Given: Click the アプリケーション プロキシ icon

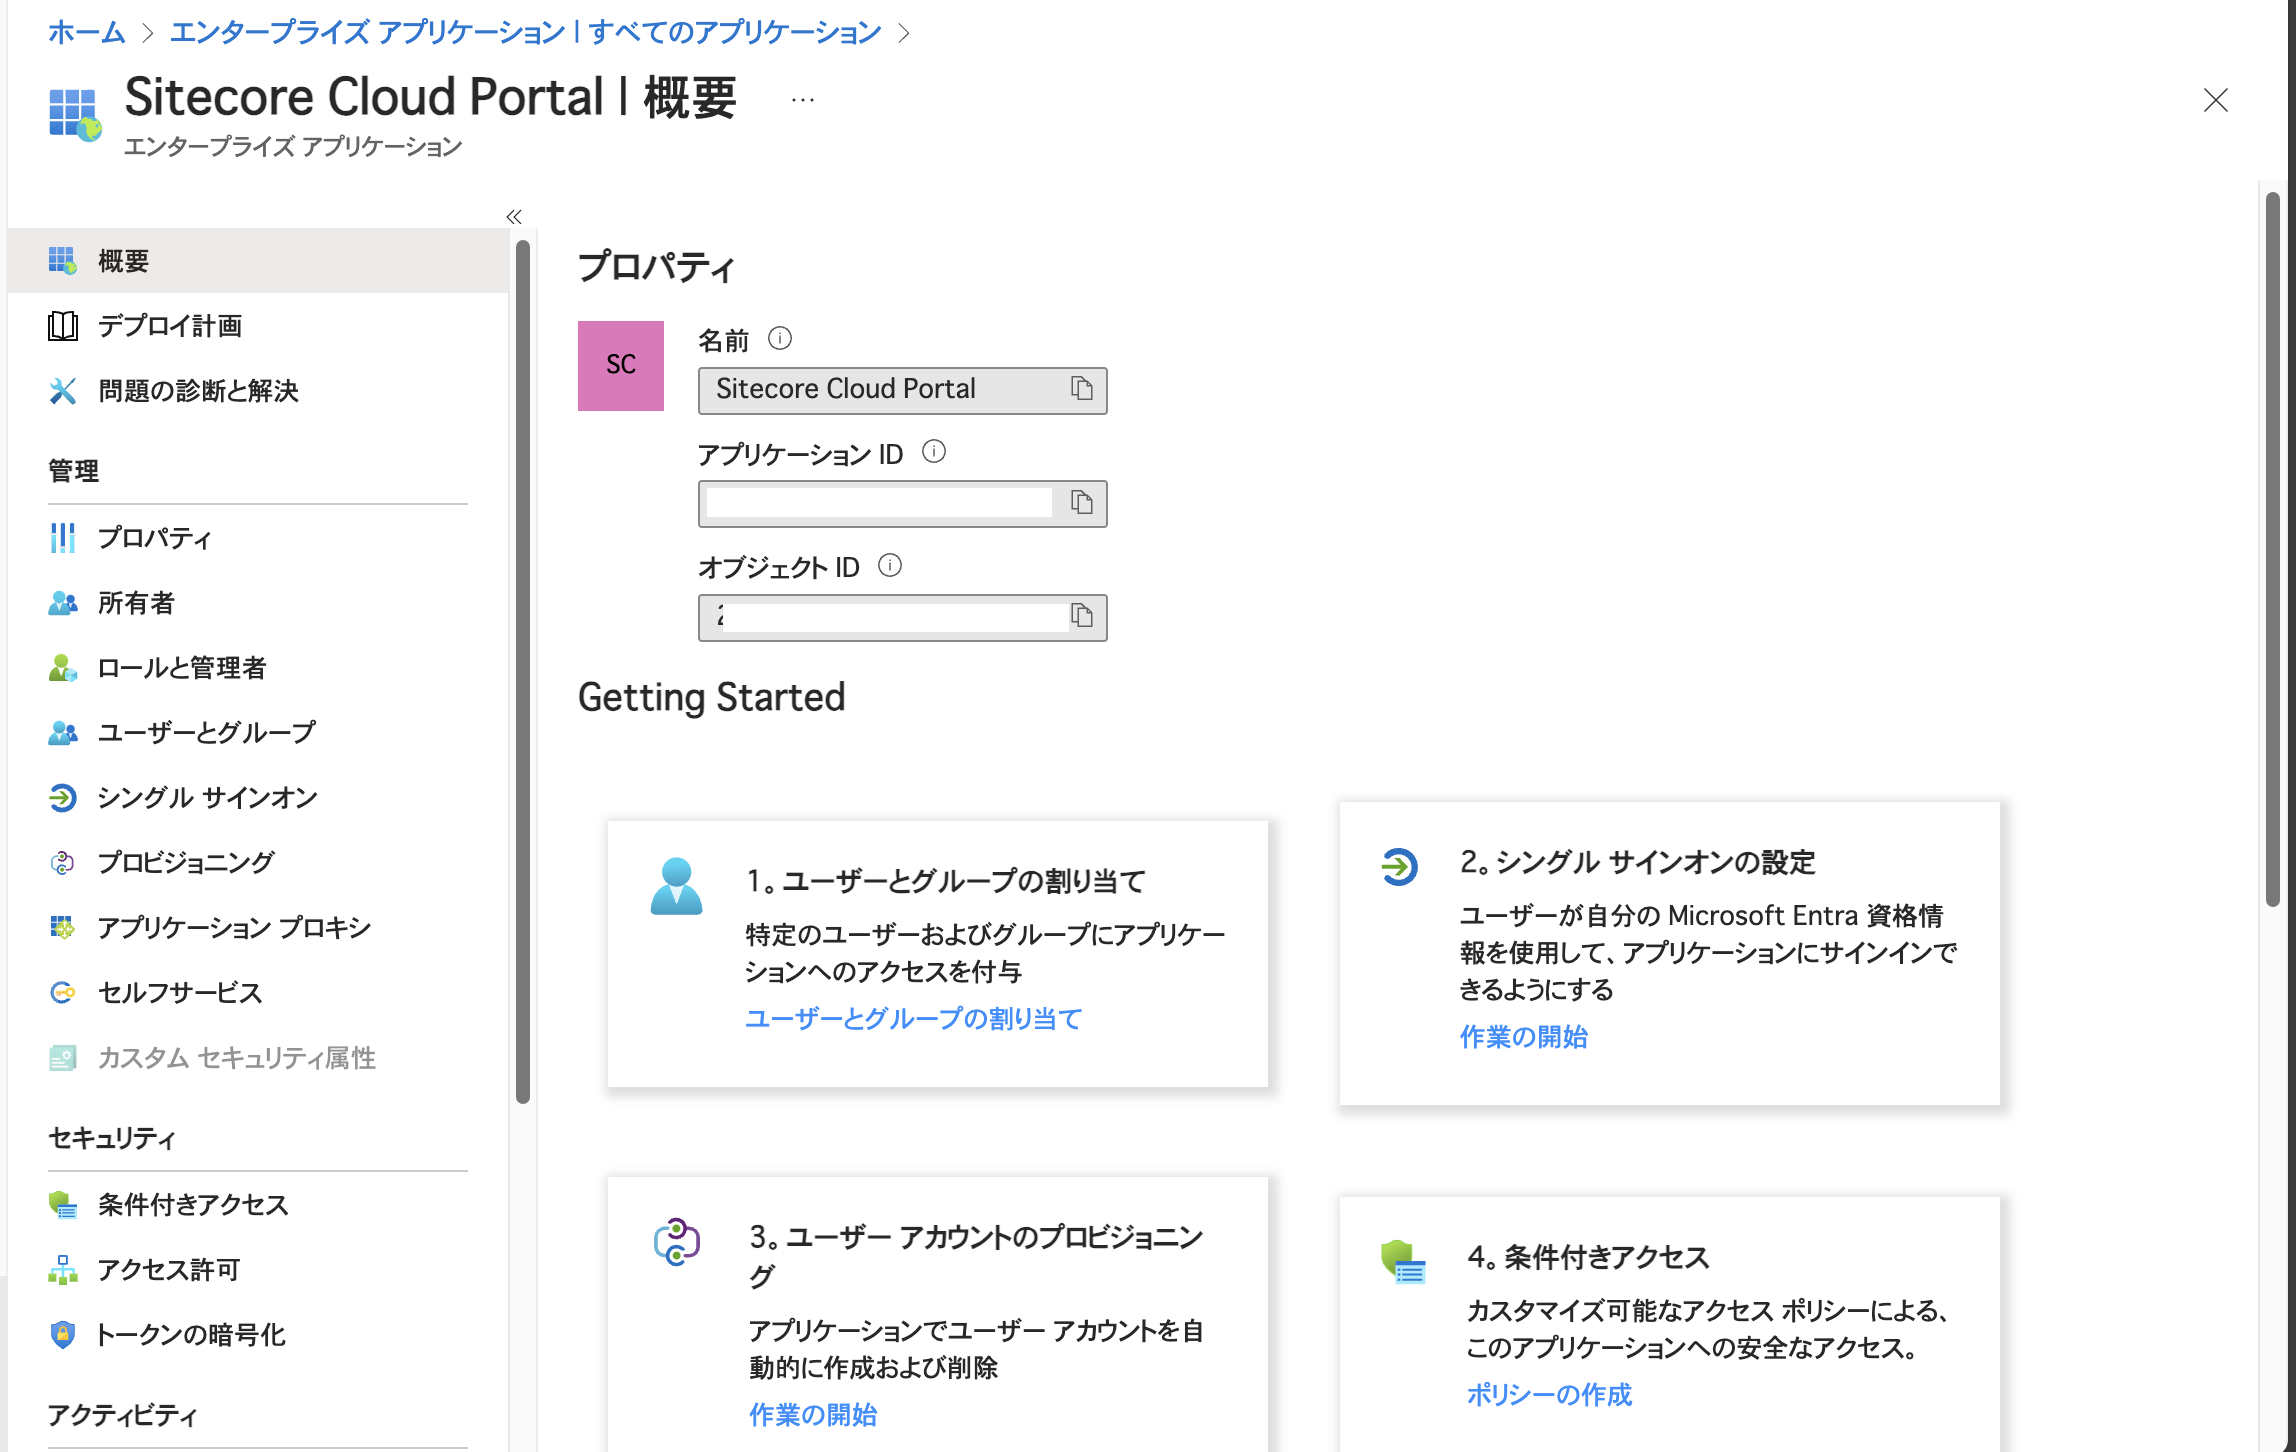Looking at the screenshot, I should 62,928.
